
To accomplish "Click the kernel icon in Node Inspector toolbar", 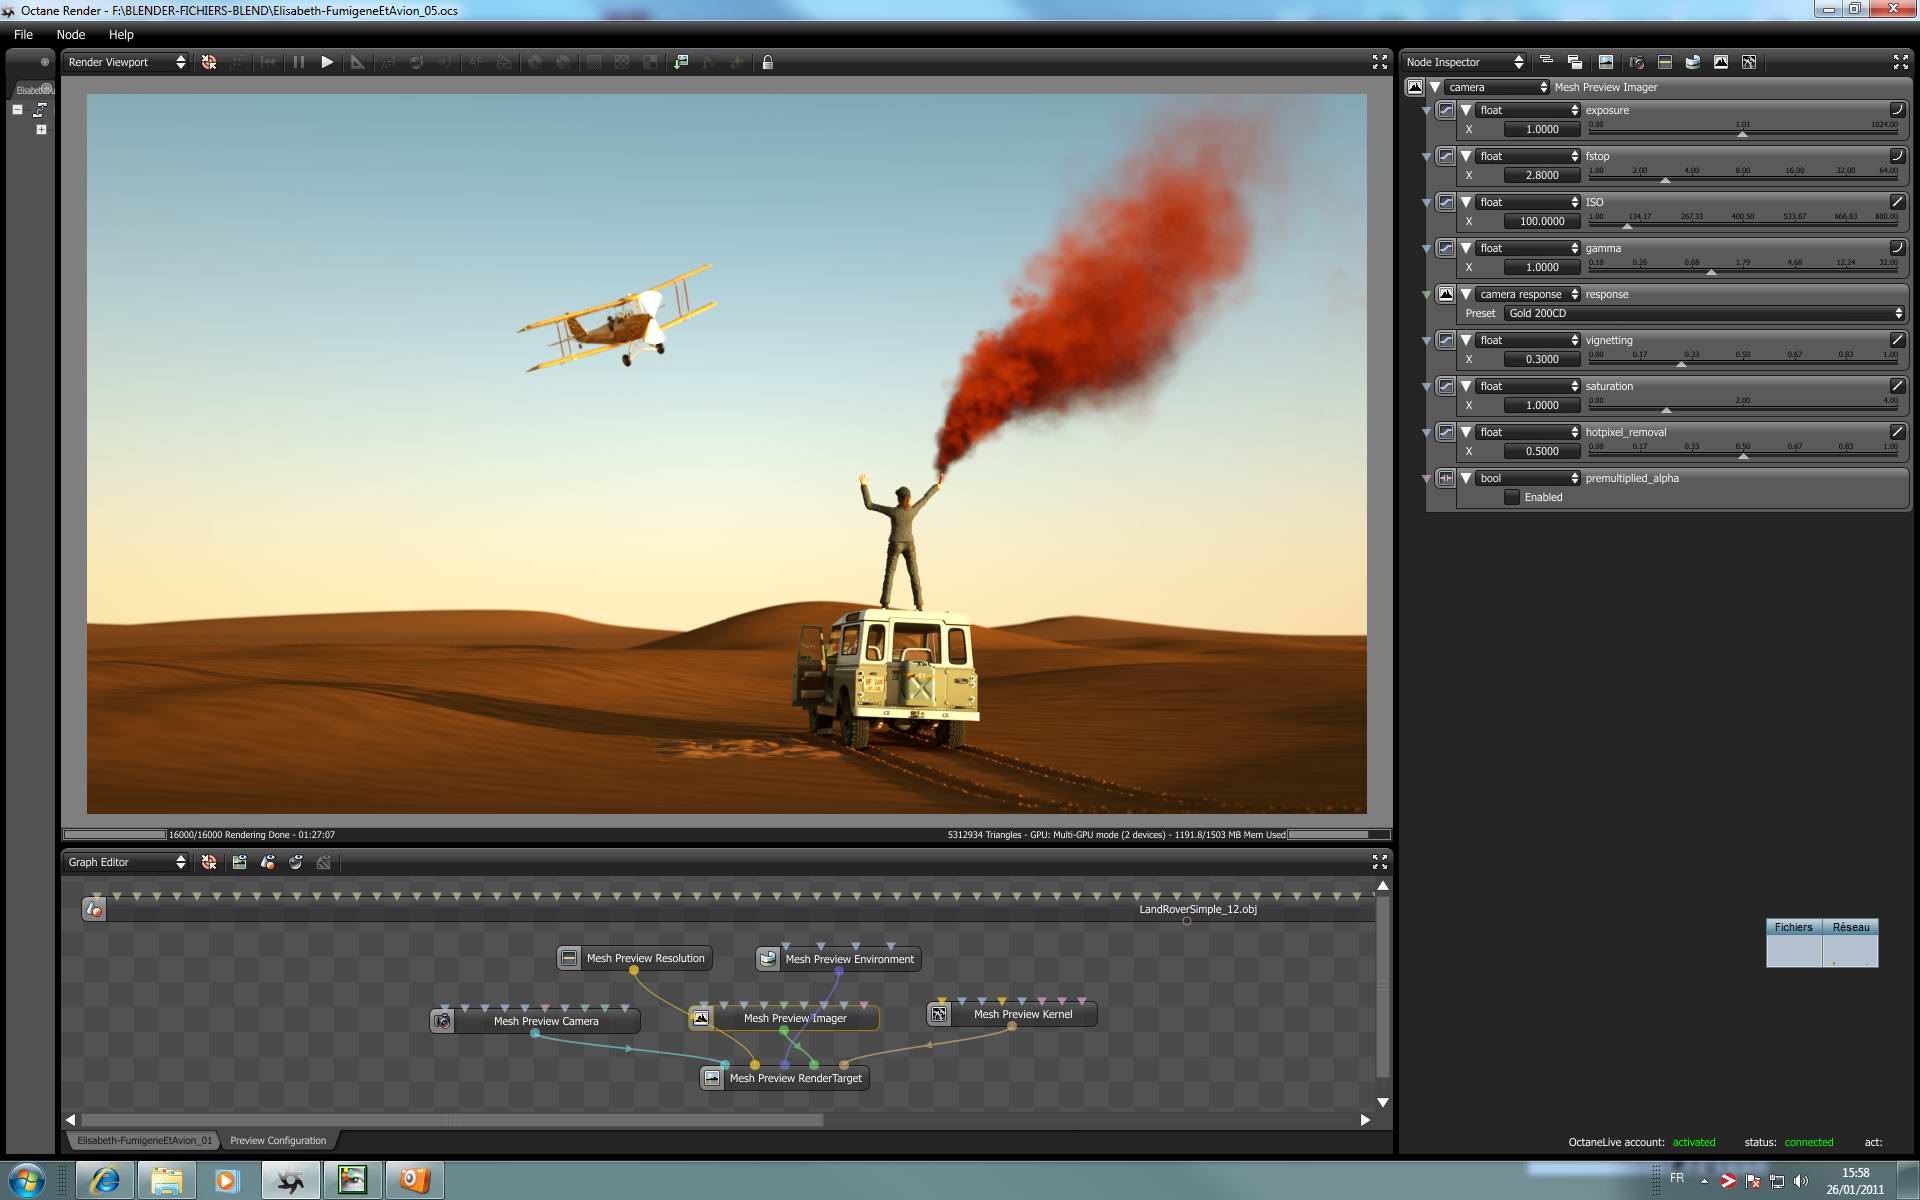I will tap(1748, 62).
